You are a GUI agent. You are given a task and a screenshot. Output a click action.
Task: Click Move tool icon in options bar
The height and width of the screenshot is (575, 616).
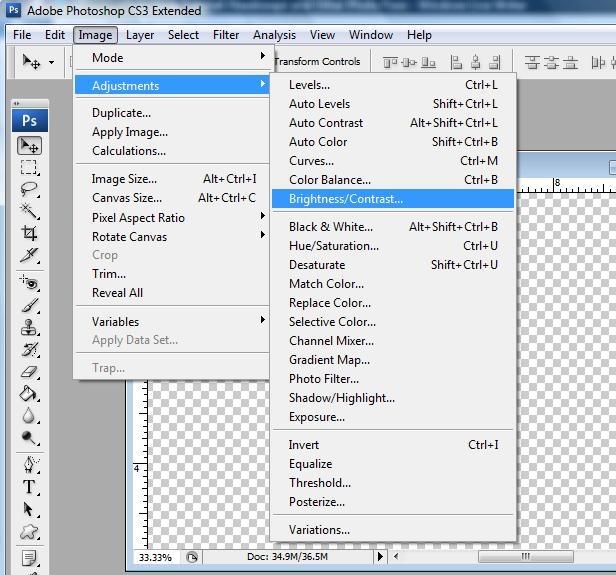(31, 62)
